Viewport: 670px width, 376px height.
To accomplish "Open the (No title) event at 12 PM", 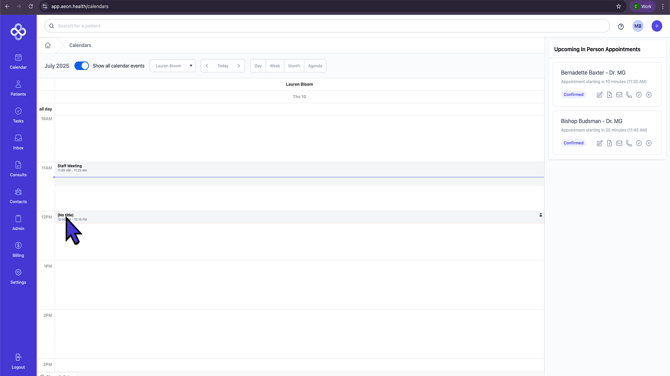I will [x=299, y=217].
